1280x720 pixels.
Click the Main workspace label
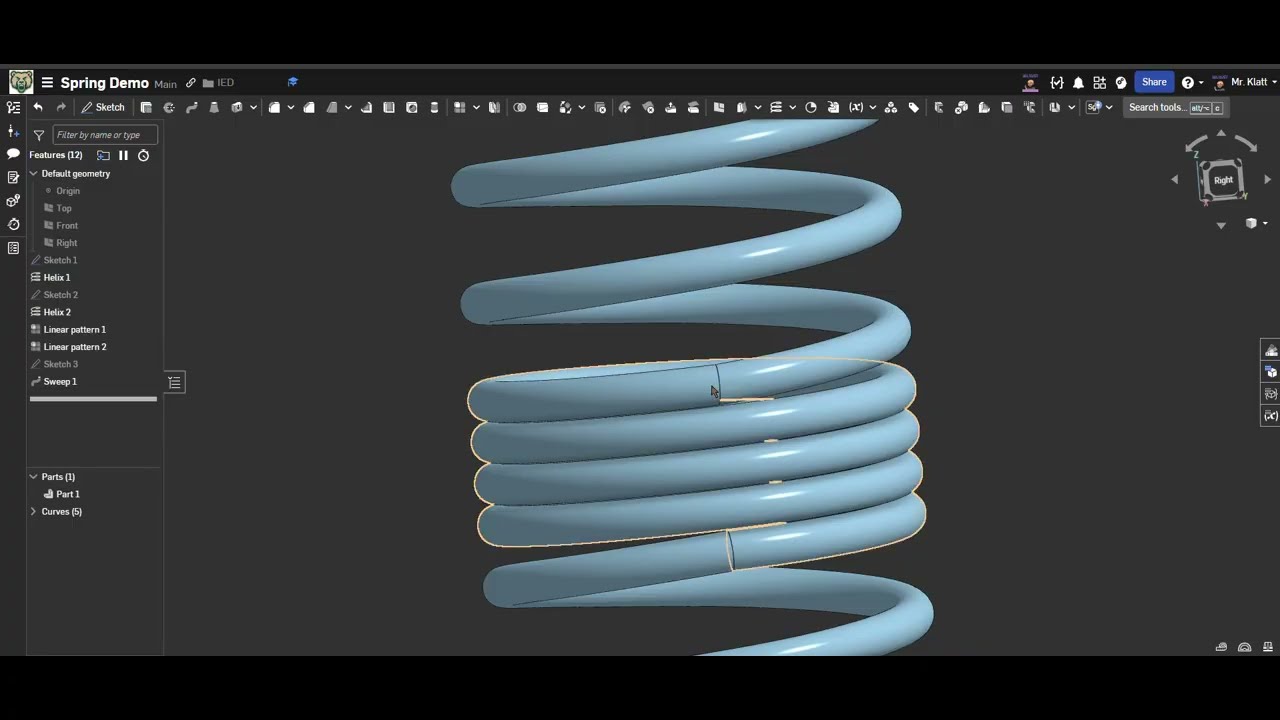pos(165,84)
